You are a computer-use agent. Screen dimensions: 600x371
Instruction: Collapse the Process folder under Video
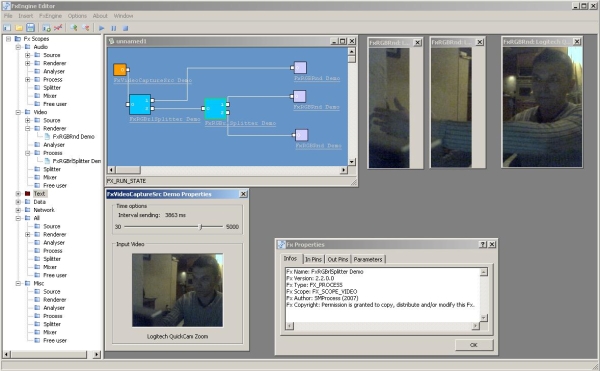click(28, 153)
